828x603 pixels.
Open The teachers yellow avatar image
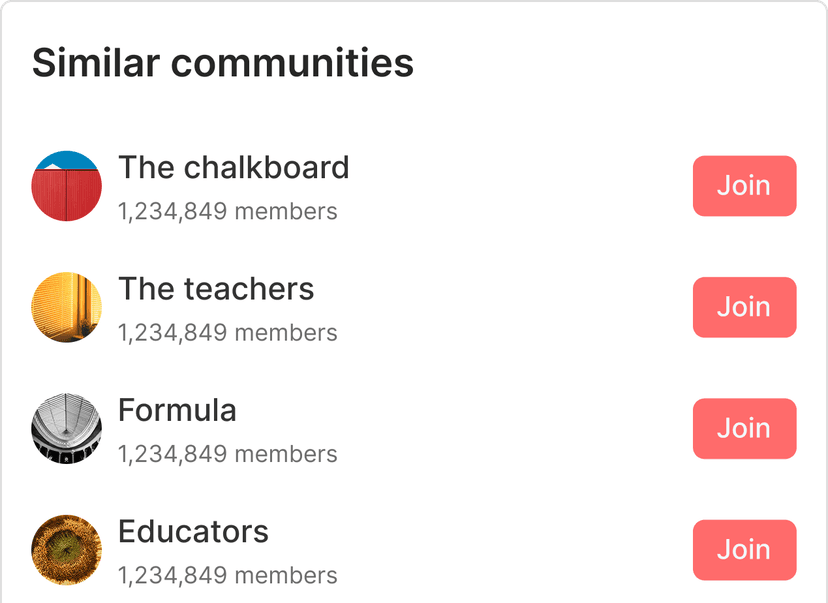pos(67,307)
